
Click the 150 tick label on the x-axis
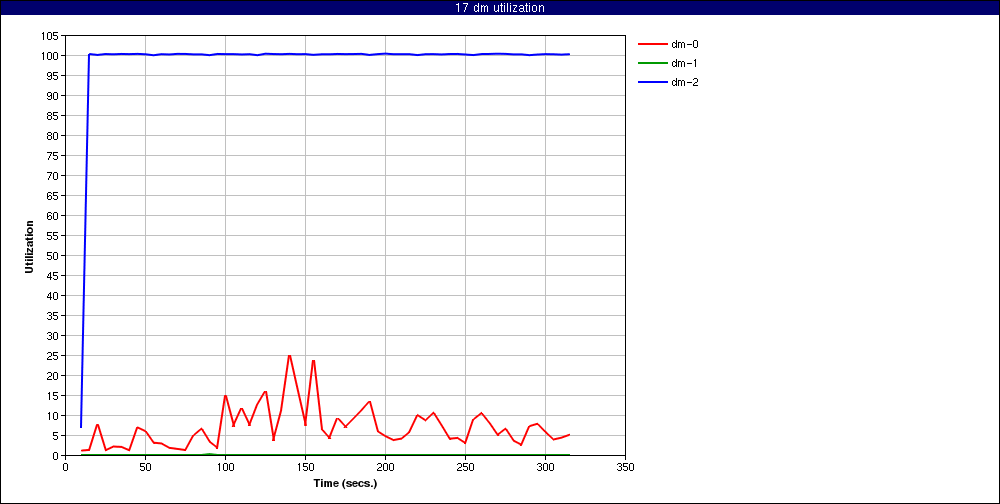pyautogui.click(x=305, y=467)
